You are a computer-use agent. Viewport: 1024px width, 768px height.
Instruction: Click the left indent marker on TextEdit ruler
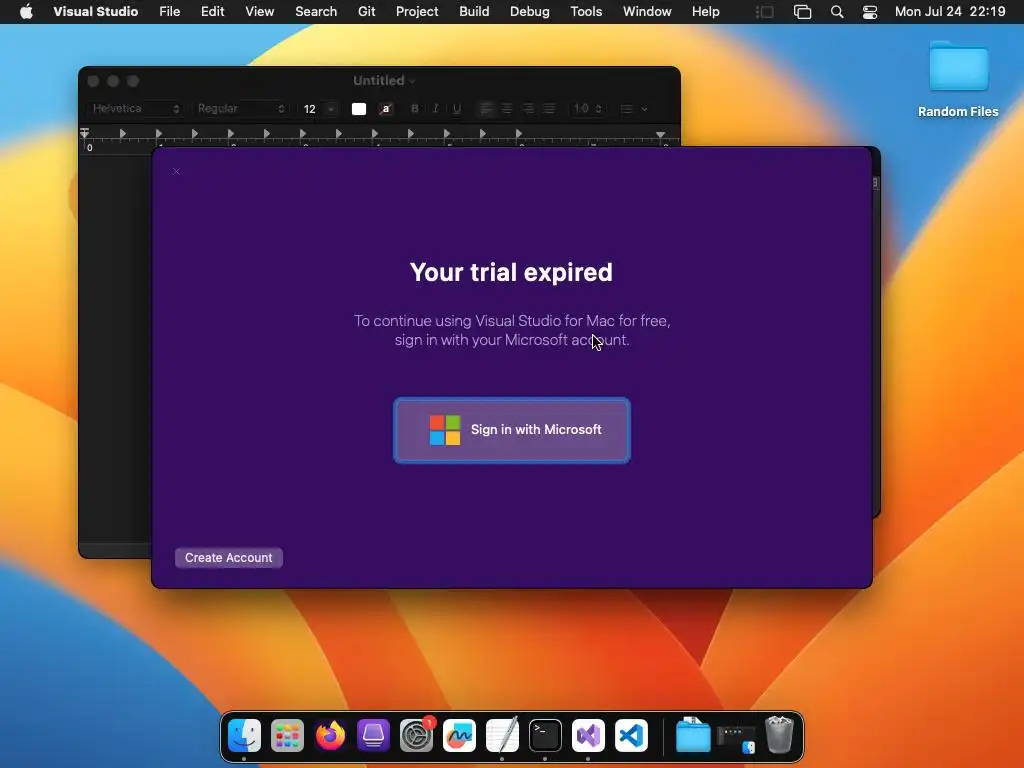[84, 134]
